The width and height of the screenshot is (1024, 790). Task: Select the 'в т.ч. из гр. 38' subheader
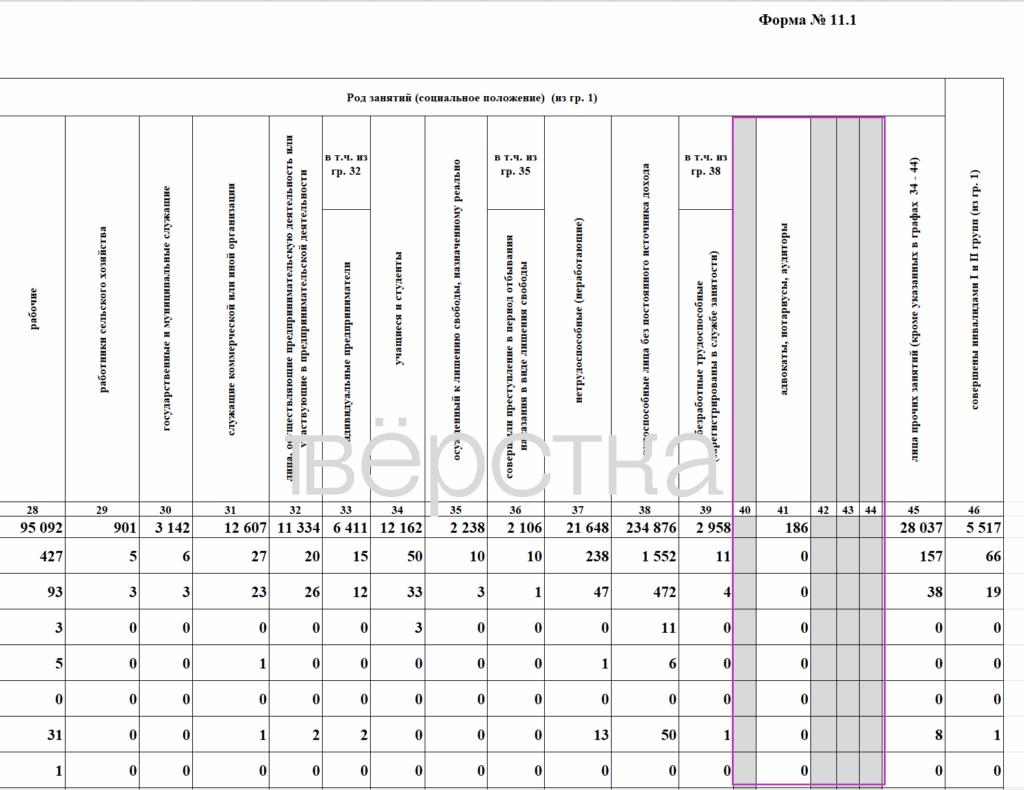point(706,163)
